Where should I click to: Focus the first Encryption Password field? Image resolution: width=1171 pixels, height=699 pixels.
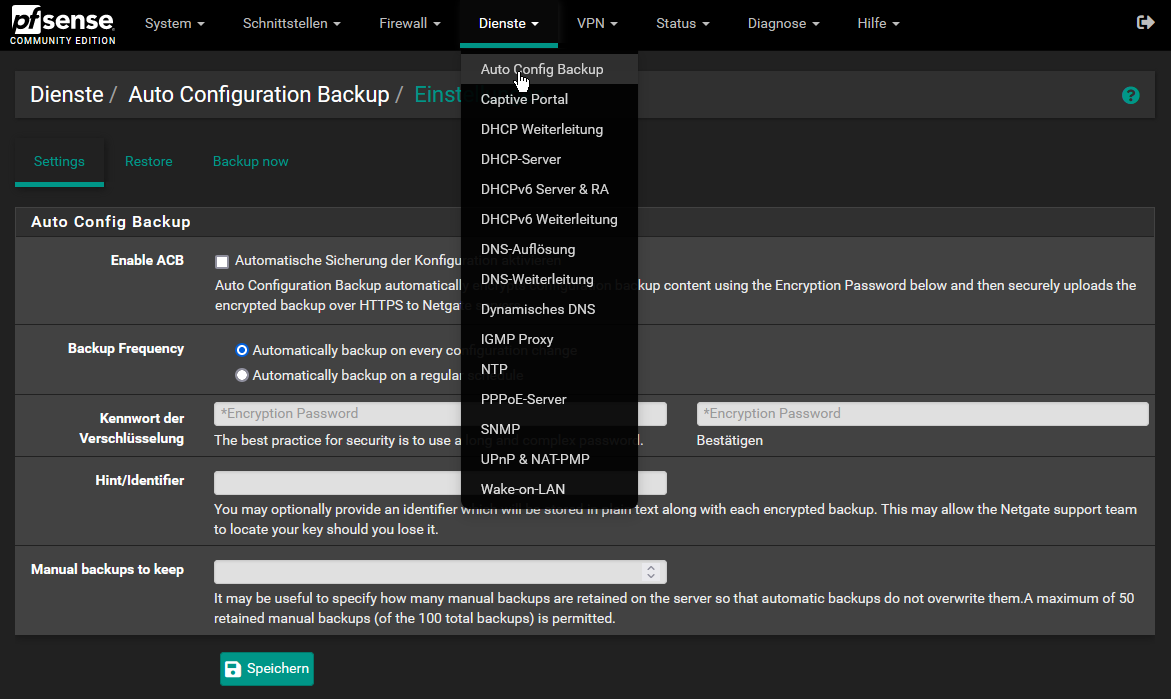click(x=440, y=414)
